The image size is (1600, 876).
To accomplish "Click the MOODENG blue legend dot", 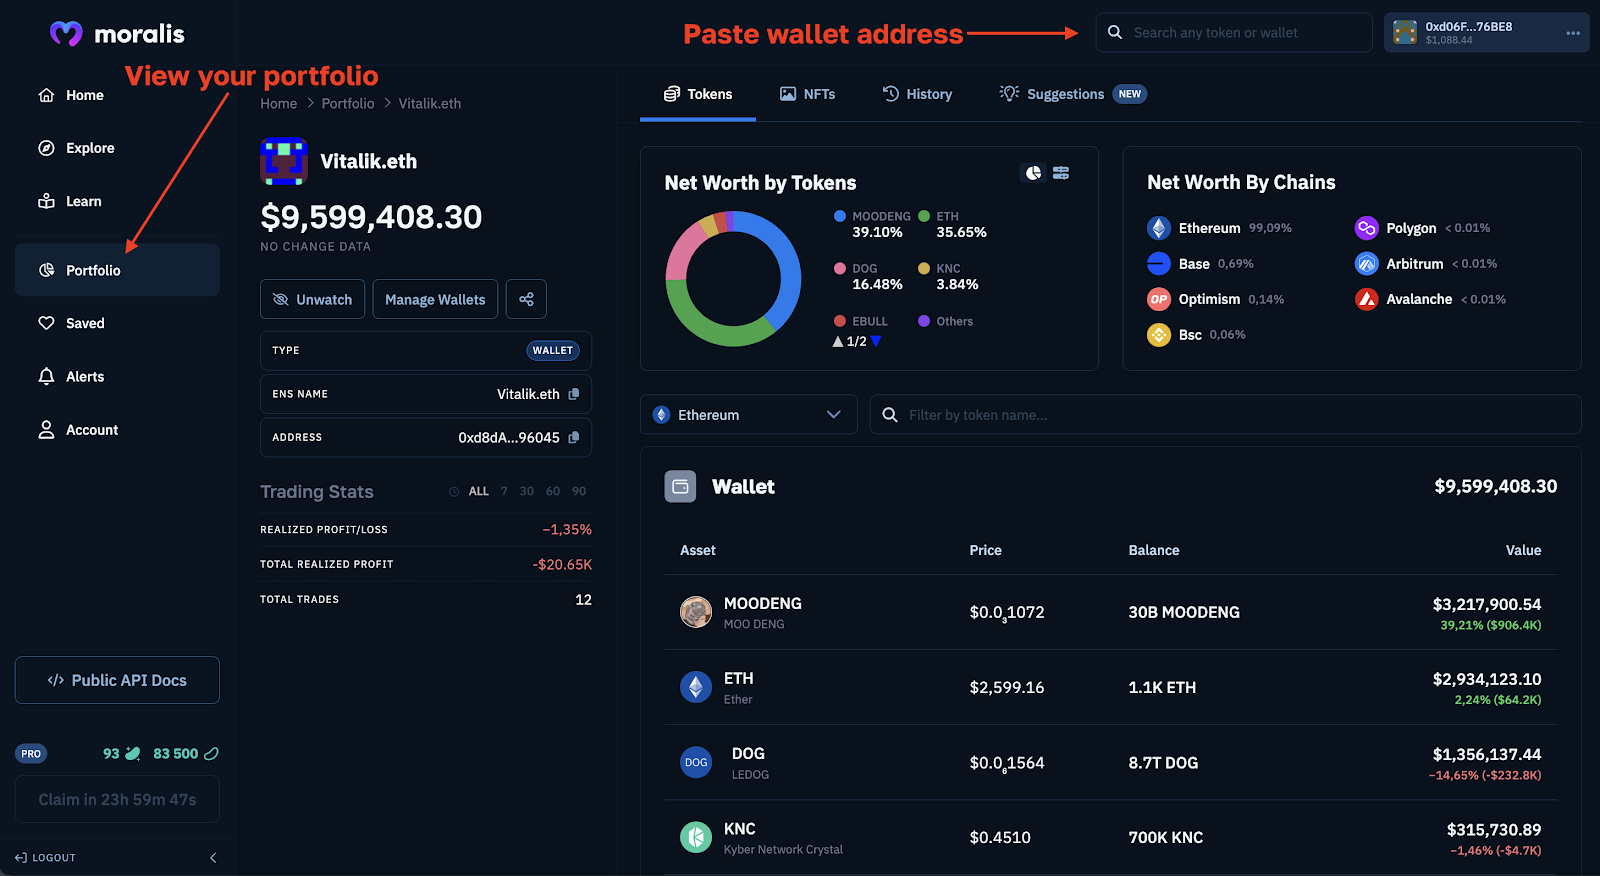I will click(840, 216).
